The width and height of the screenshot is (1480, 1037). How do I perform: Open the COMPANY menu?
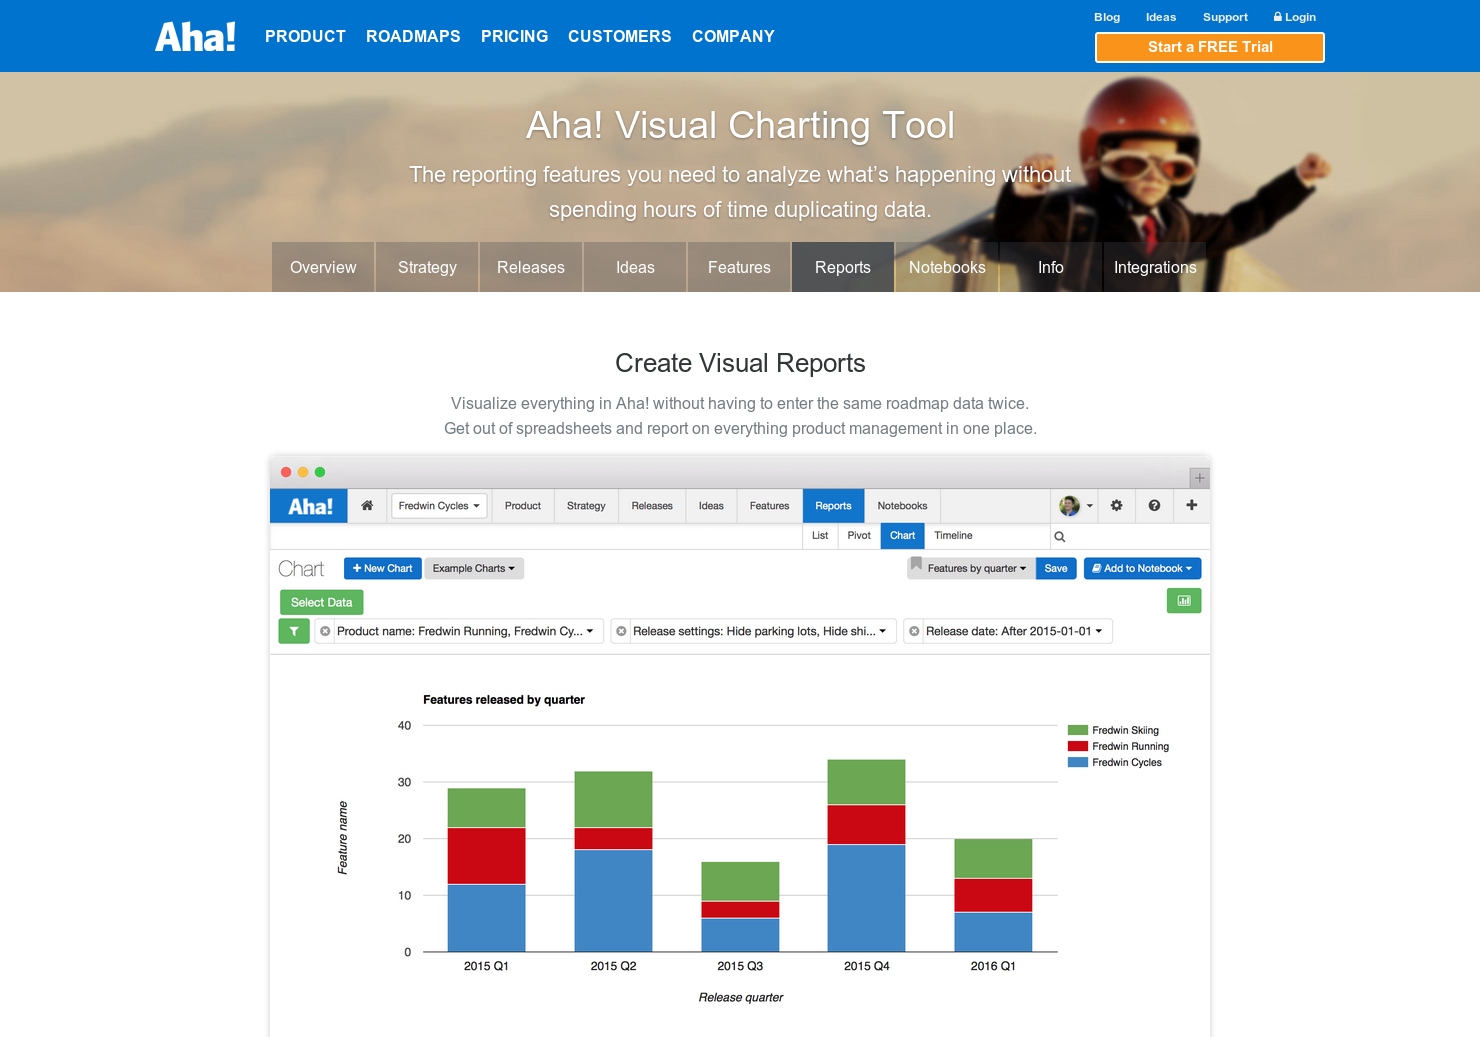[x=733, y=37]
